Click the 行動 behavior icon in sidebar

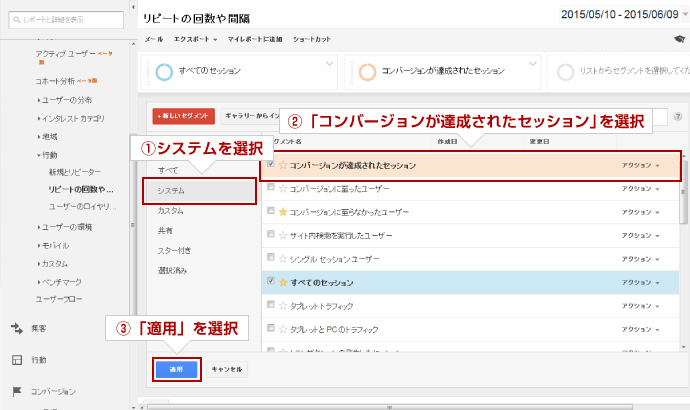pos(16,360)
